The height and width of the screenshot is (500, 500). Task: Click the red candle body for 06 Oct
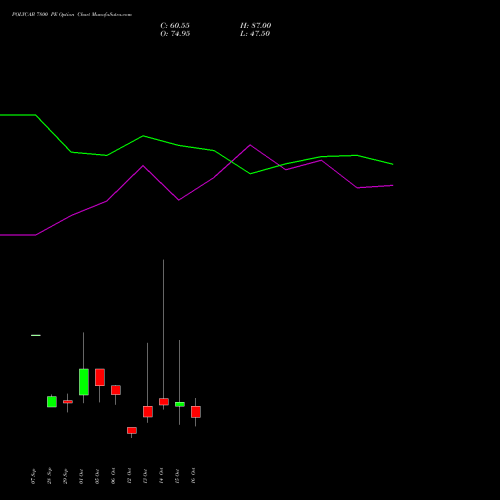tap(116, 390)
